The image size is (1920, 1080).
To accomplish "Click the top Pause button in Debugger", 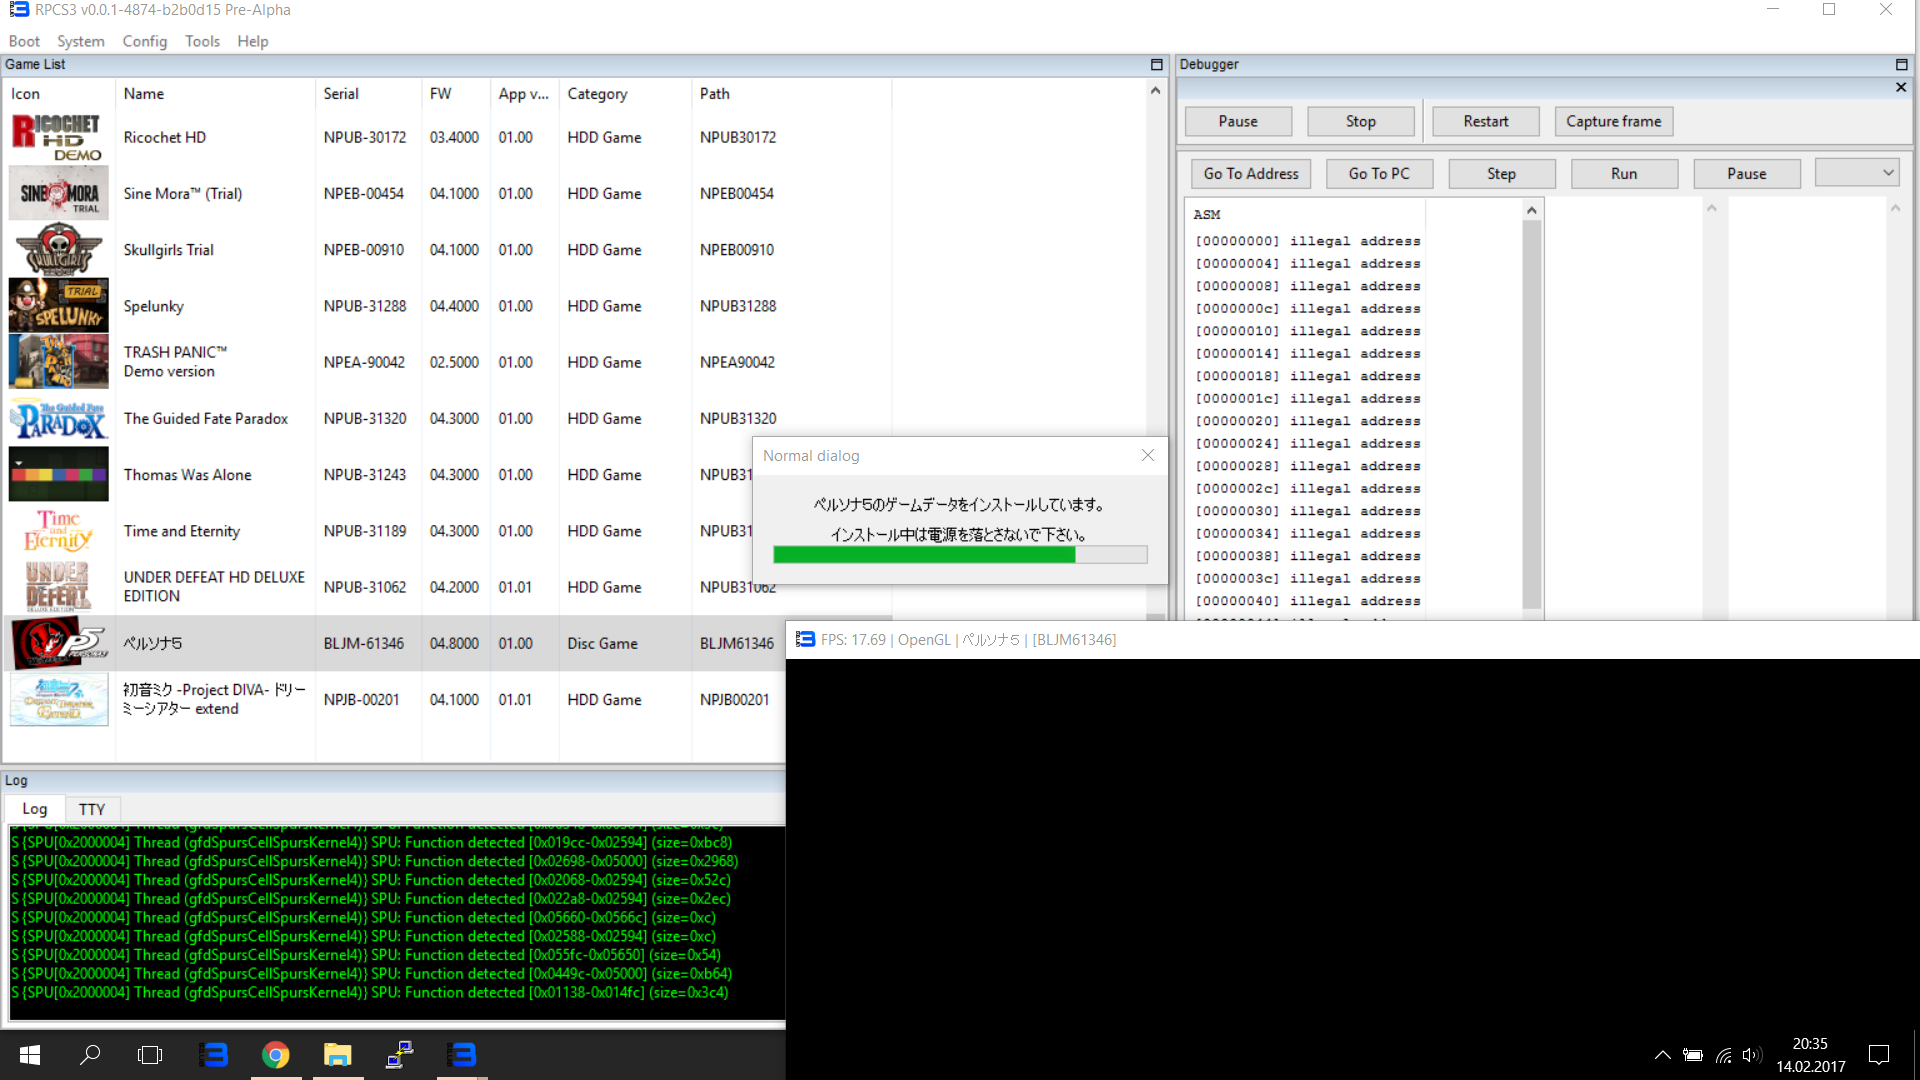I will (x=1238, y=121).
